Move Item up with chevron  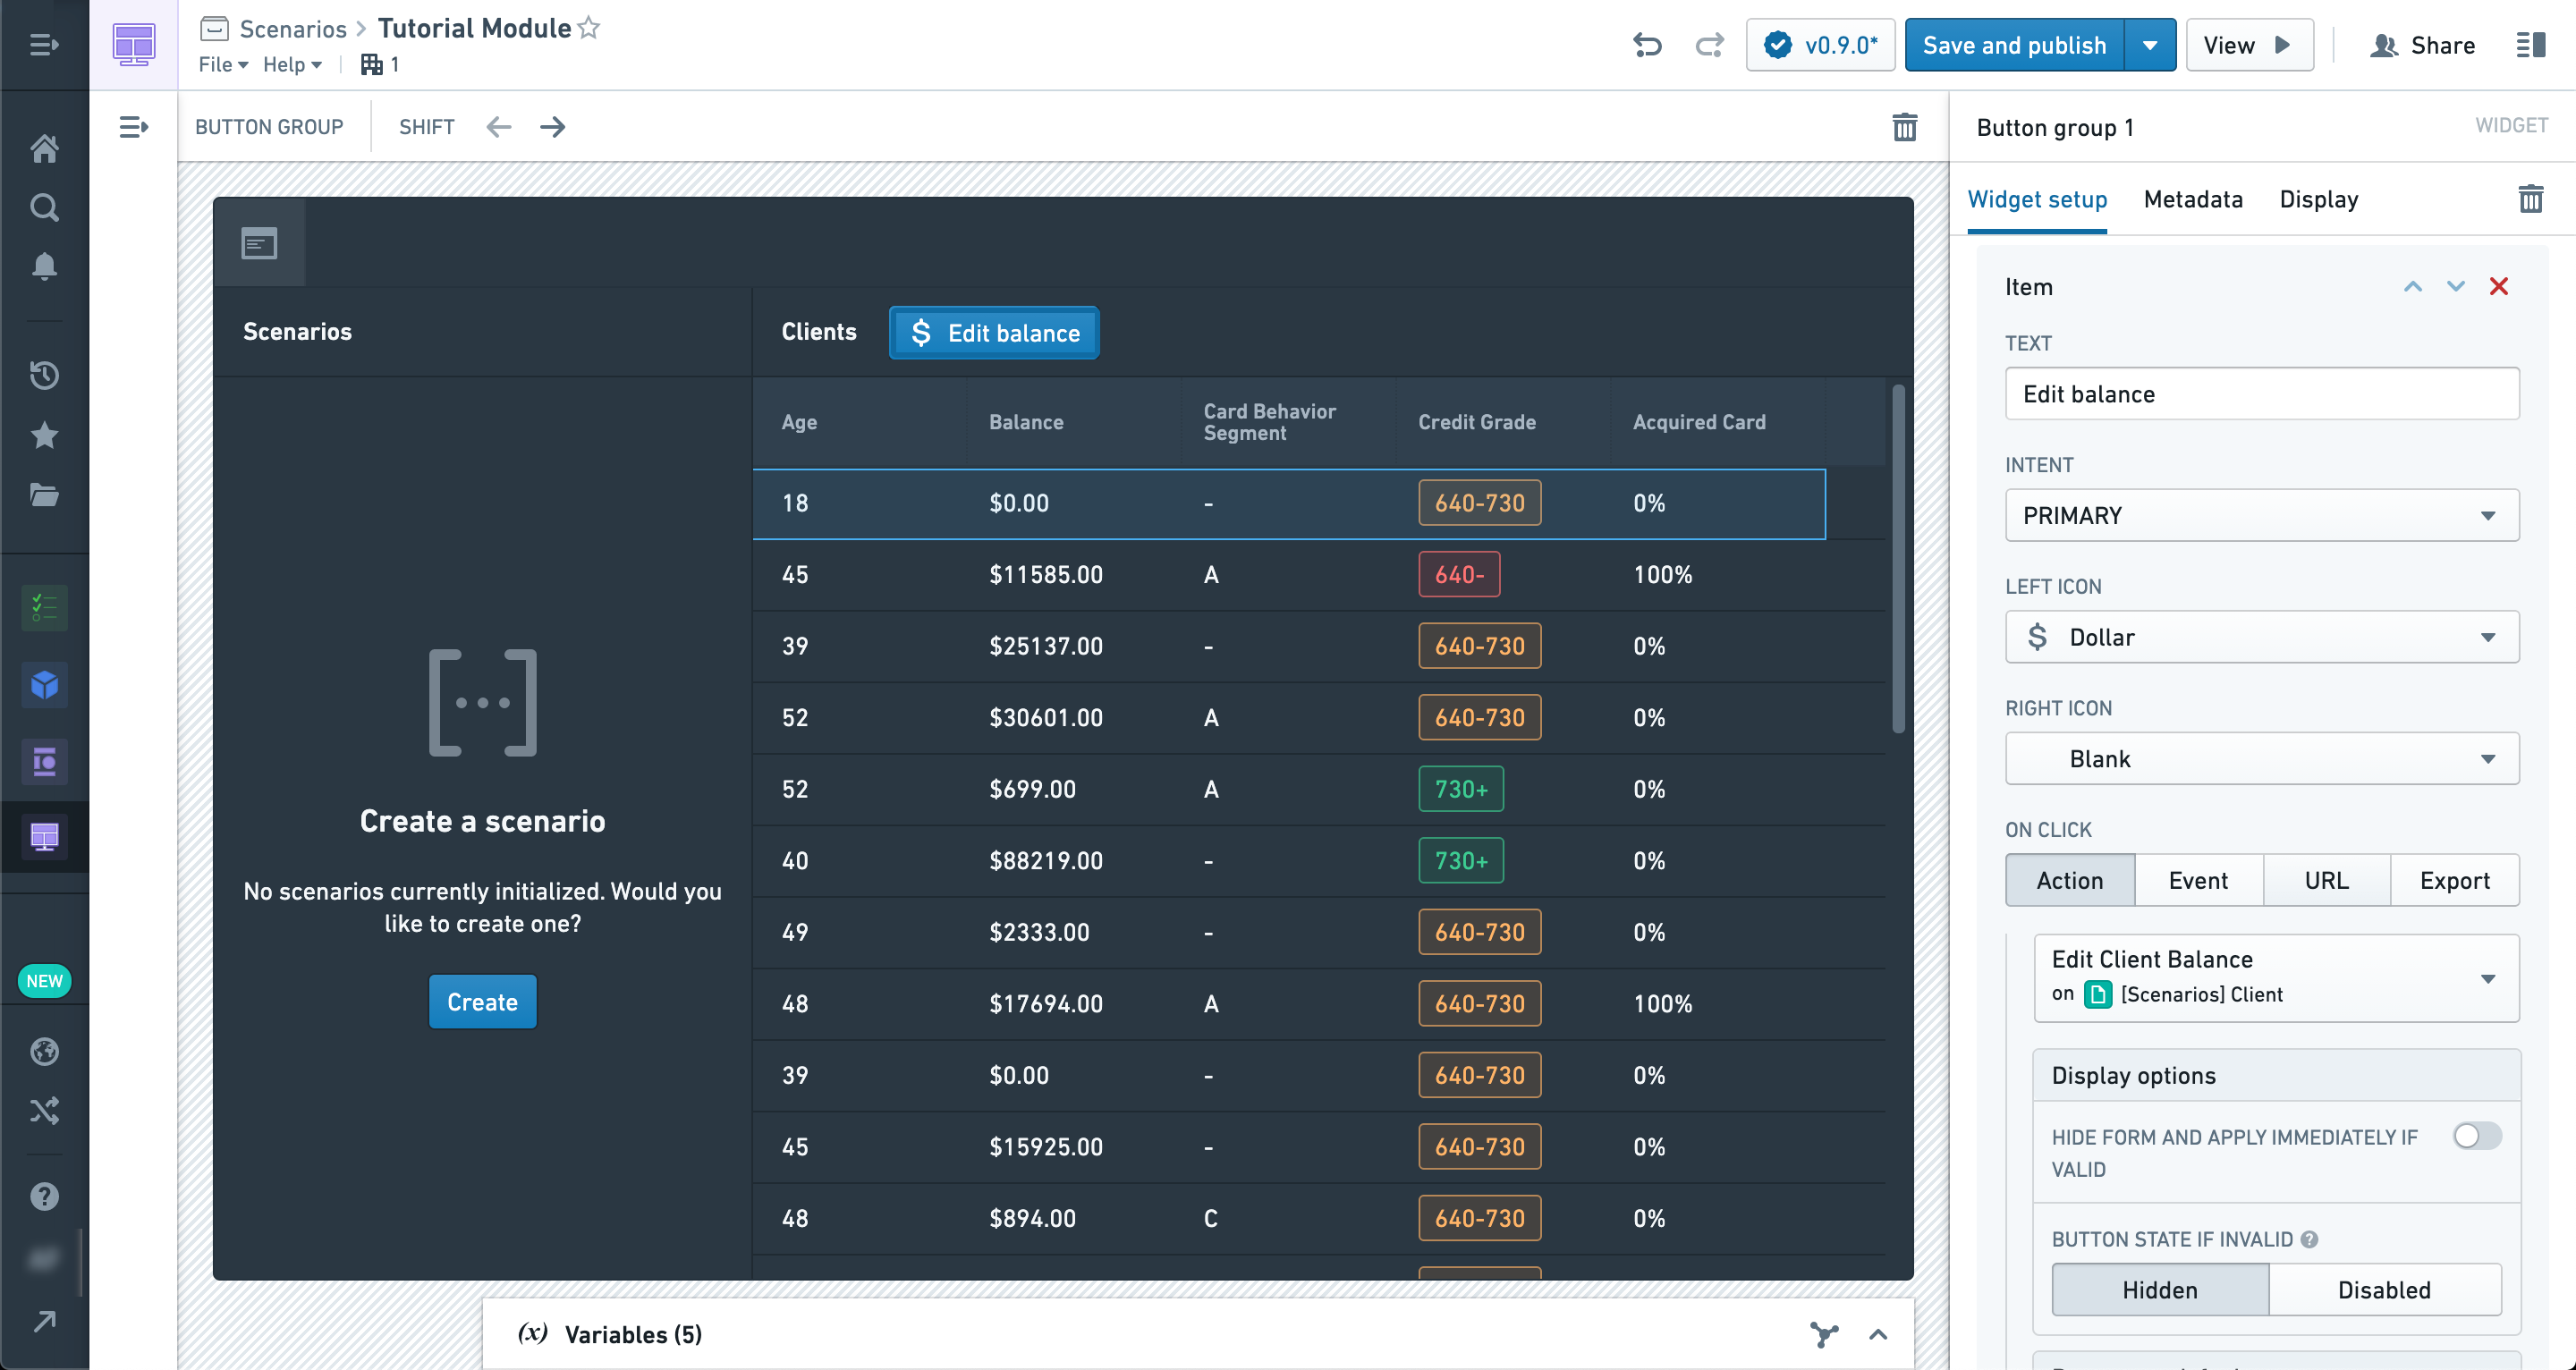click(2412, 287)
